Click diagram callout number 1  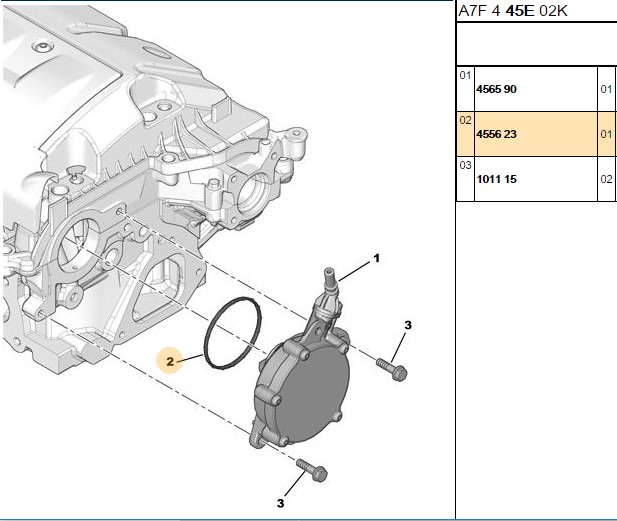[x=377, y=259]
